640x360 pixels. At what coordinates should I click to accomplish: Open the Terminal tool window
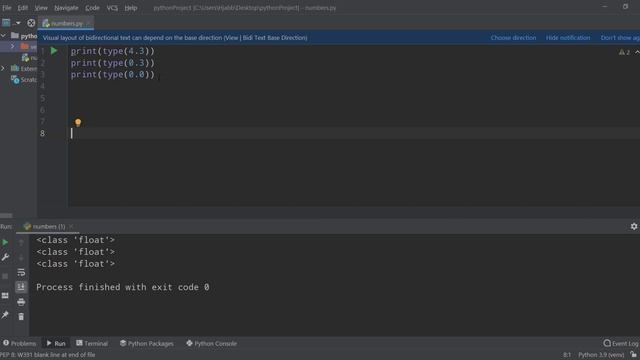coord(92,344)
